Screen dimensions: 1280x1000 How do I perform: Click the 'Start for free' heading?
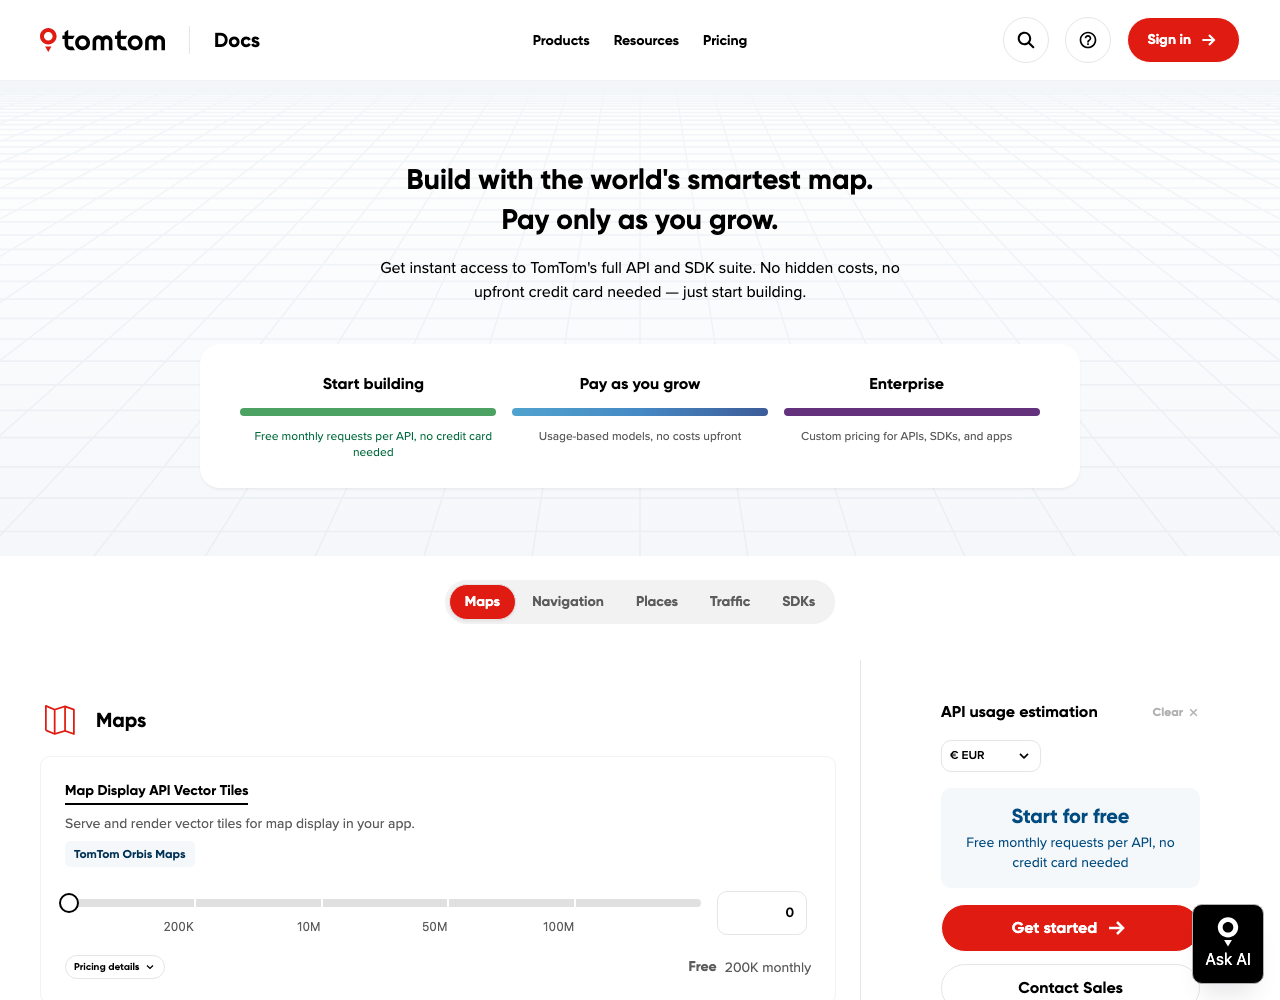pyautogui.click(x=1070, y=817)
